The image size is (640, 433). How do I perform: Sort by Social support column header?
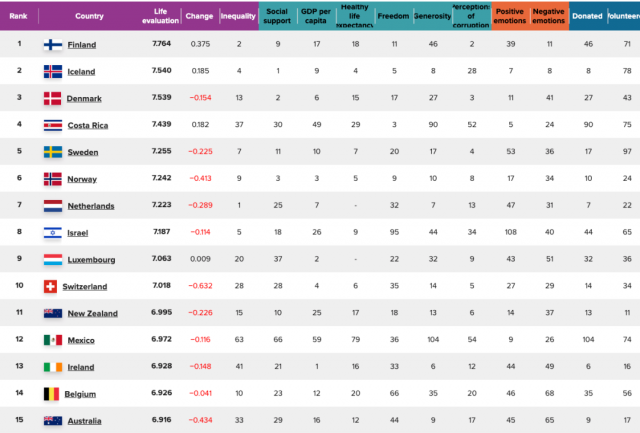pos(277,15)
